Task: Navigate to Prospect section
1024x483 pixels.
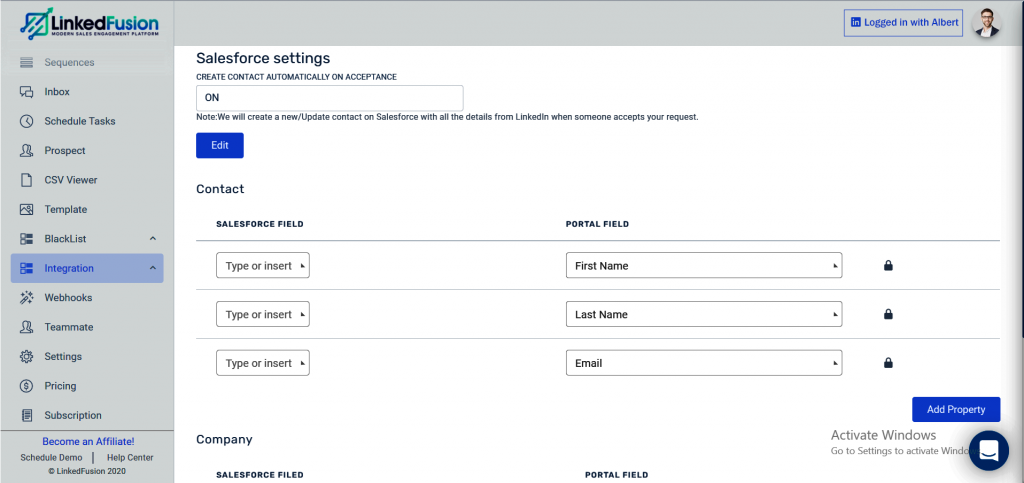Action: [x=65, y=151]
